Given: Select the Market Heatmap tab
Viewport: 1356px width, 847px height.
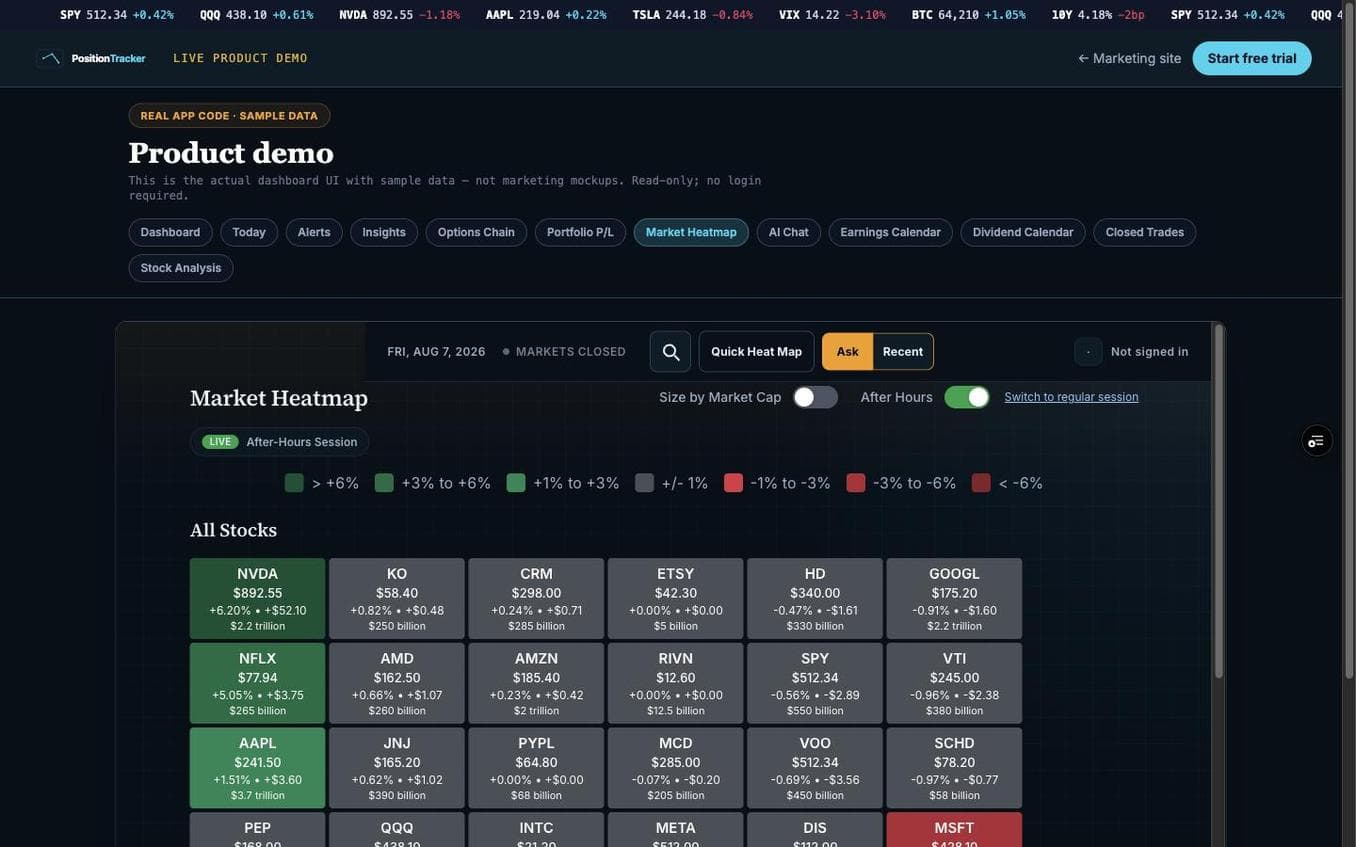Looking at the screenshot, I should (x=691, y=232).
